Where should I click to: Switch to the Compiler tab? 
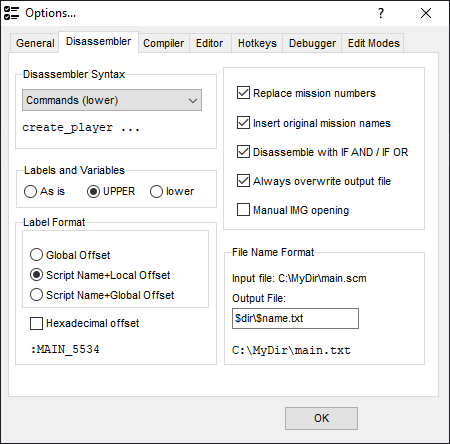pyautogui.click(x=163, y=43)
